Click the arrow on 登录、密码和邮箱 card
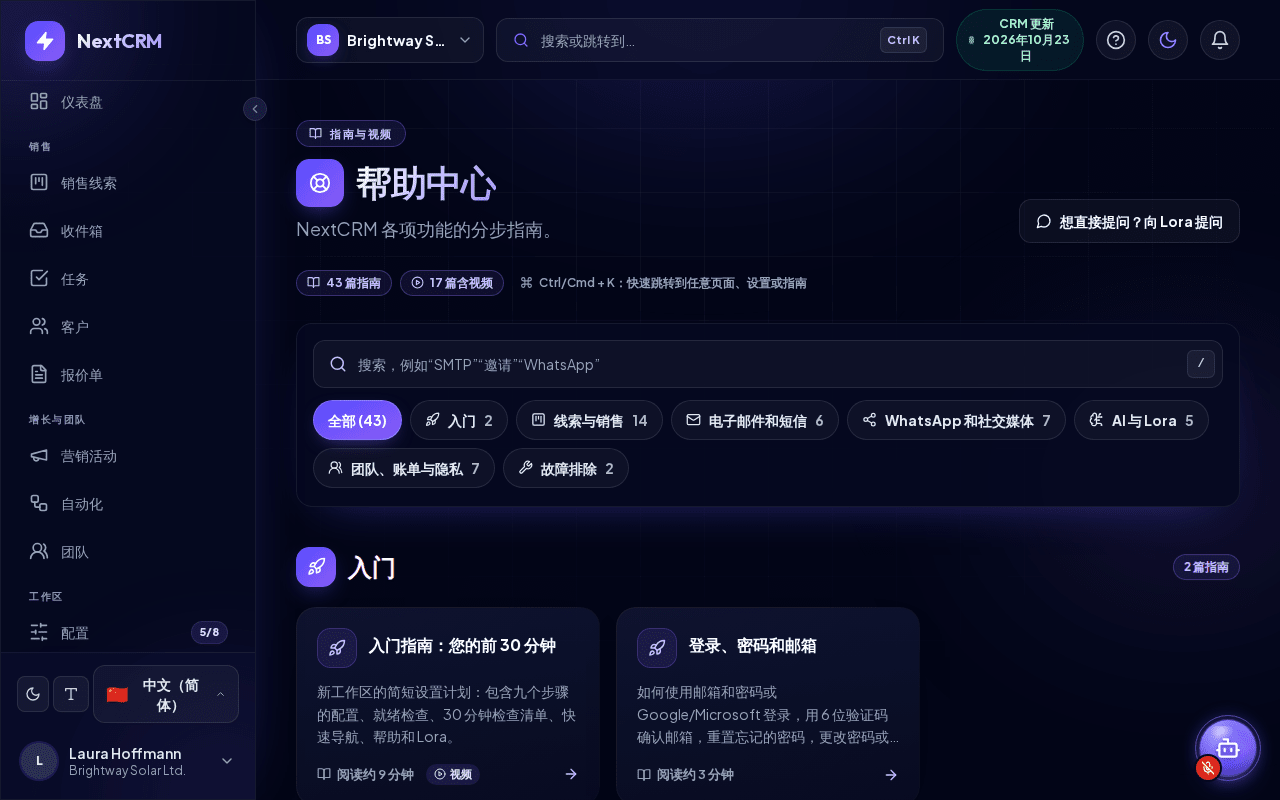Viewport: 1280px width, 800px height. pyautogui.click(x=891, y=774)
